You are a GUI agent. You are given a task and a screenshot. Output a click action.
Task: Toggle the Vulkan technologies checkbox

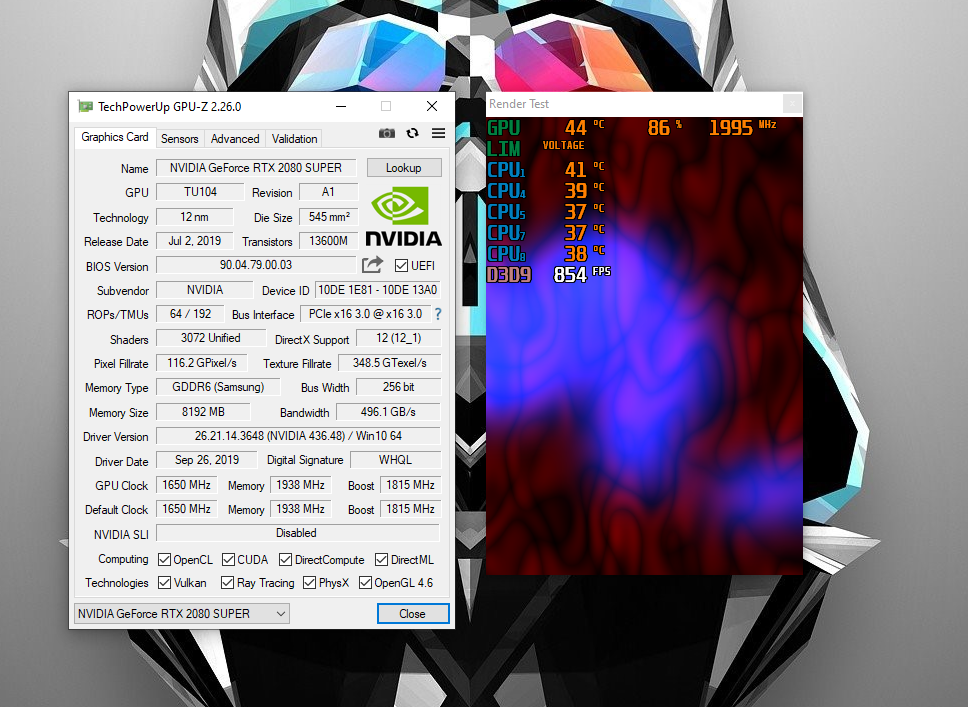point(163,582)
